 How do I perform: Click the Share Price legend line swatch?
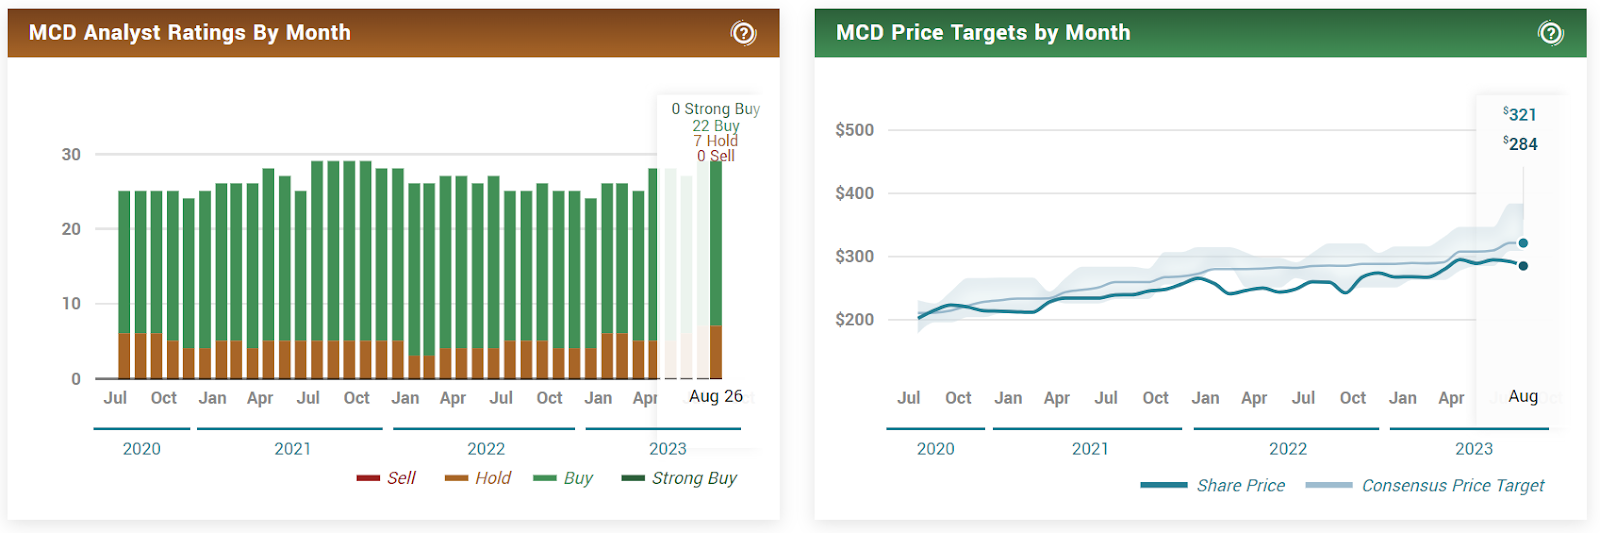1164,485
